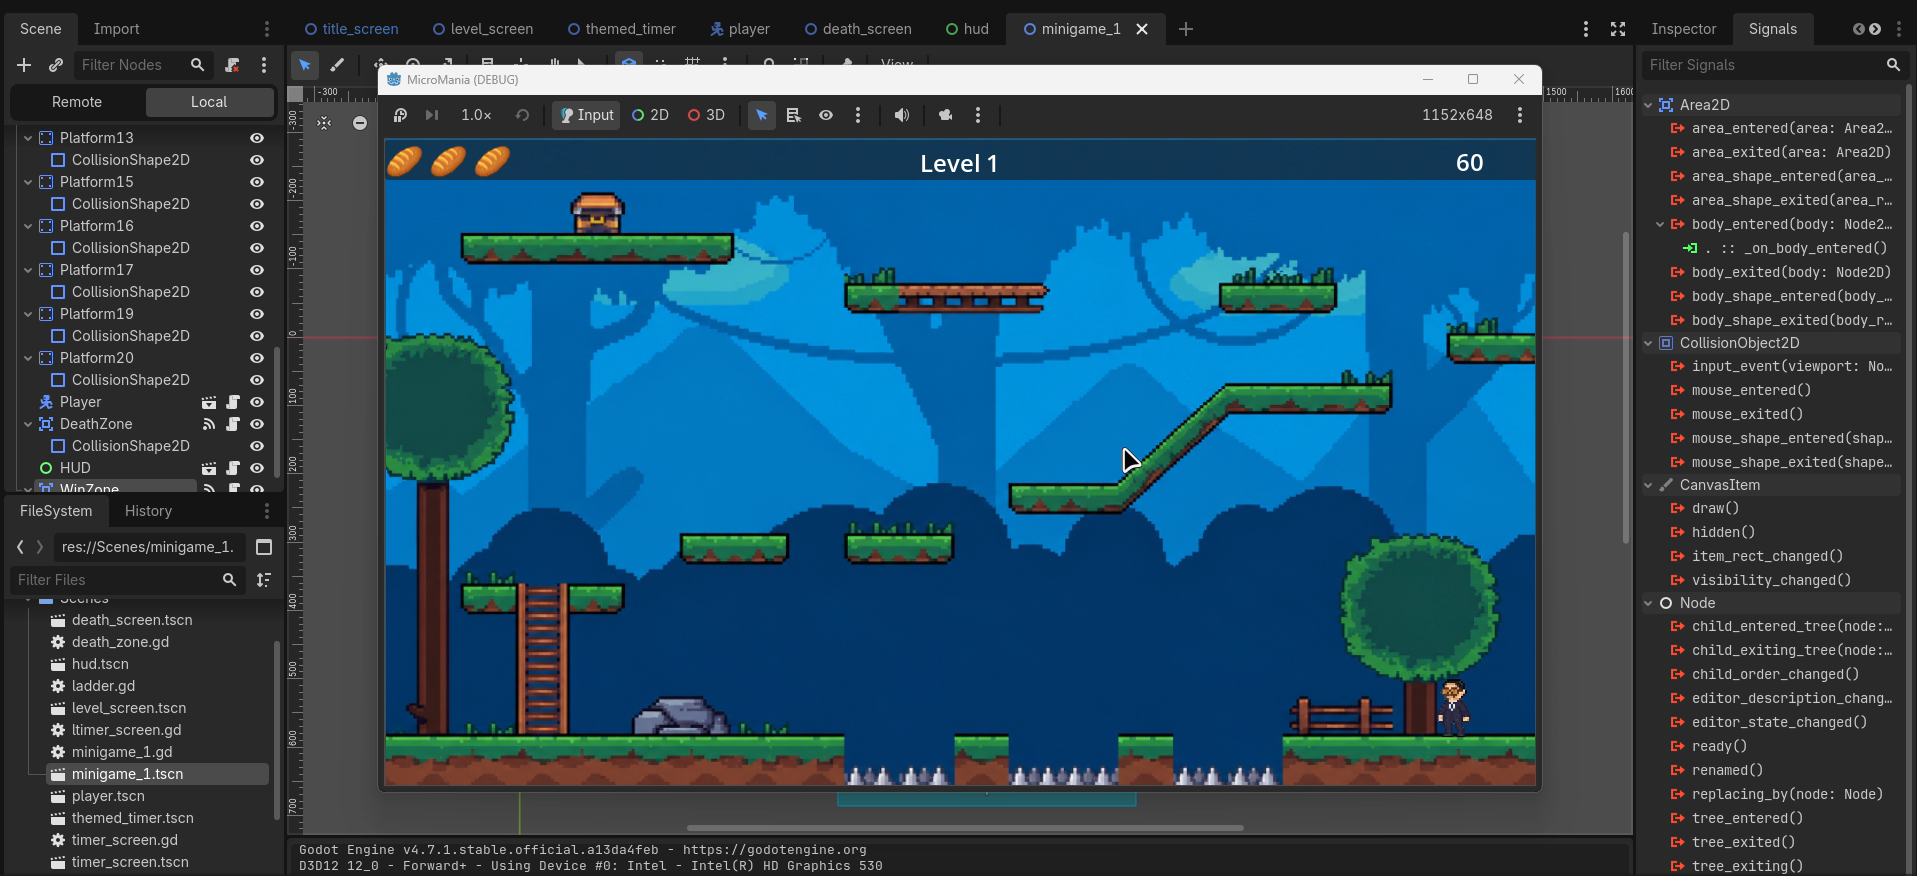Reset the game speed to default
The image size is (1917, 876).
(x=522, y=115)
